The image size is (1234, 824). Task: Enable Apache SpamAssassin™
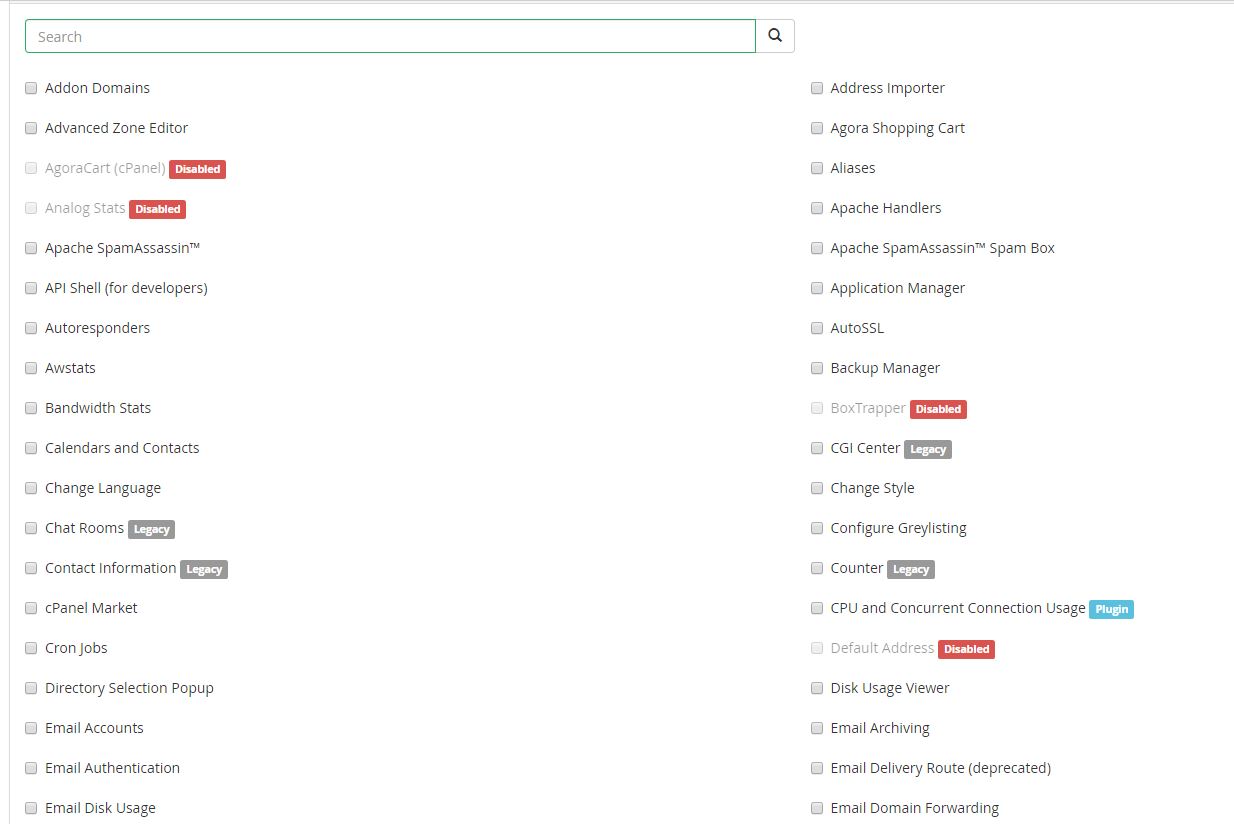pos(31,248)
